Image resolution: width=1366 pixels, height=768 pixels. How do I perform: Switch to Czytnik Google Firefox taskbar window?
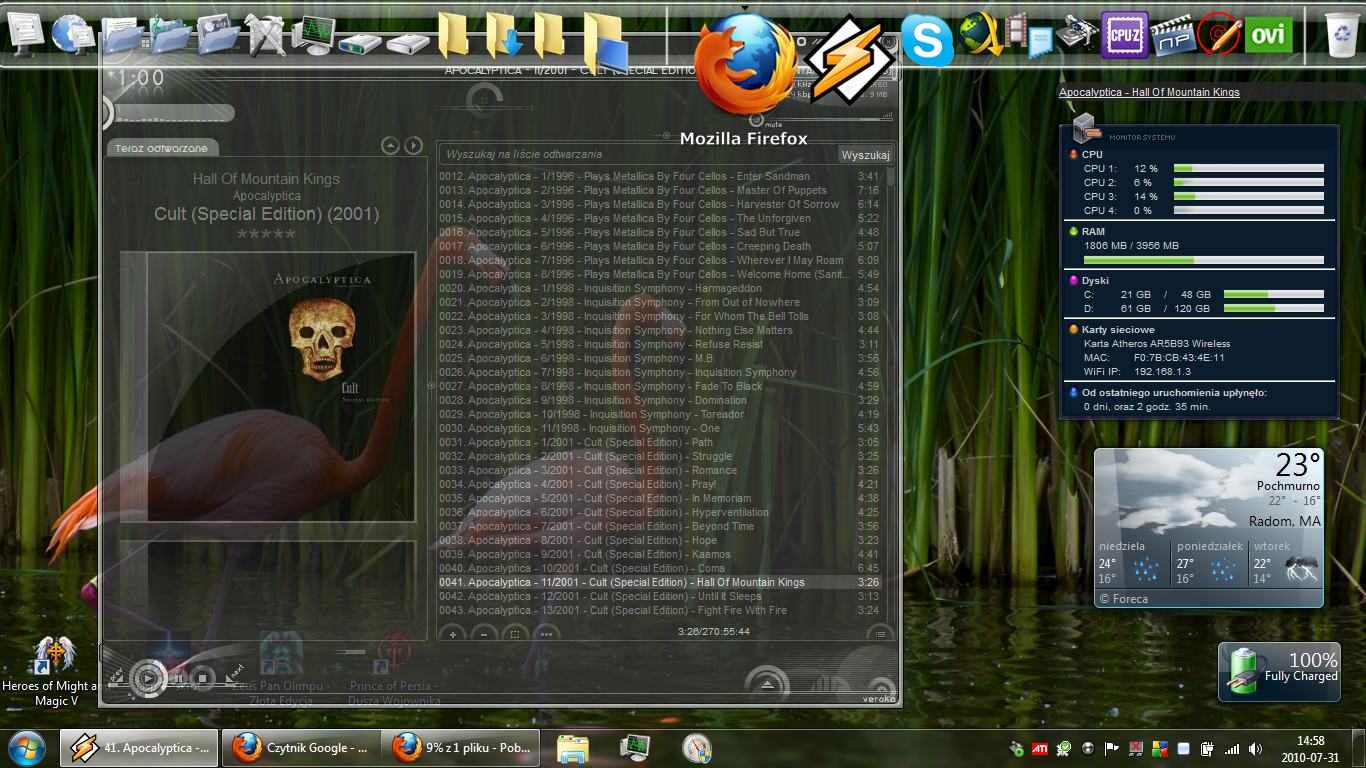coord(301,748)
